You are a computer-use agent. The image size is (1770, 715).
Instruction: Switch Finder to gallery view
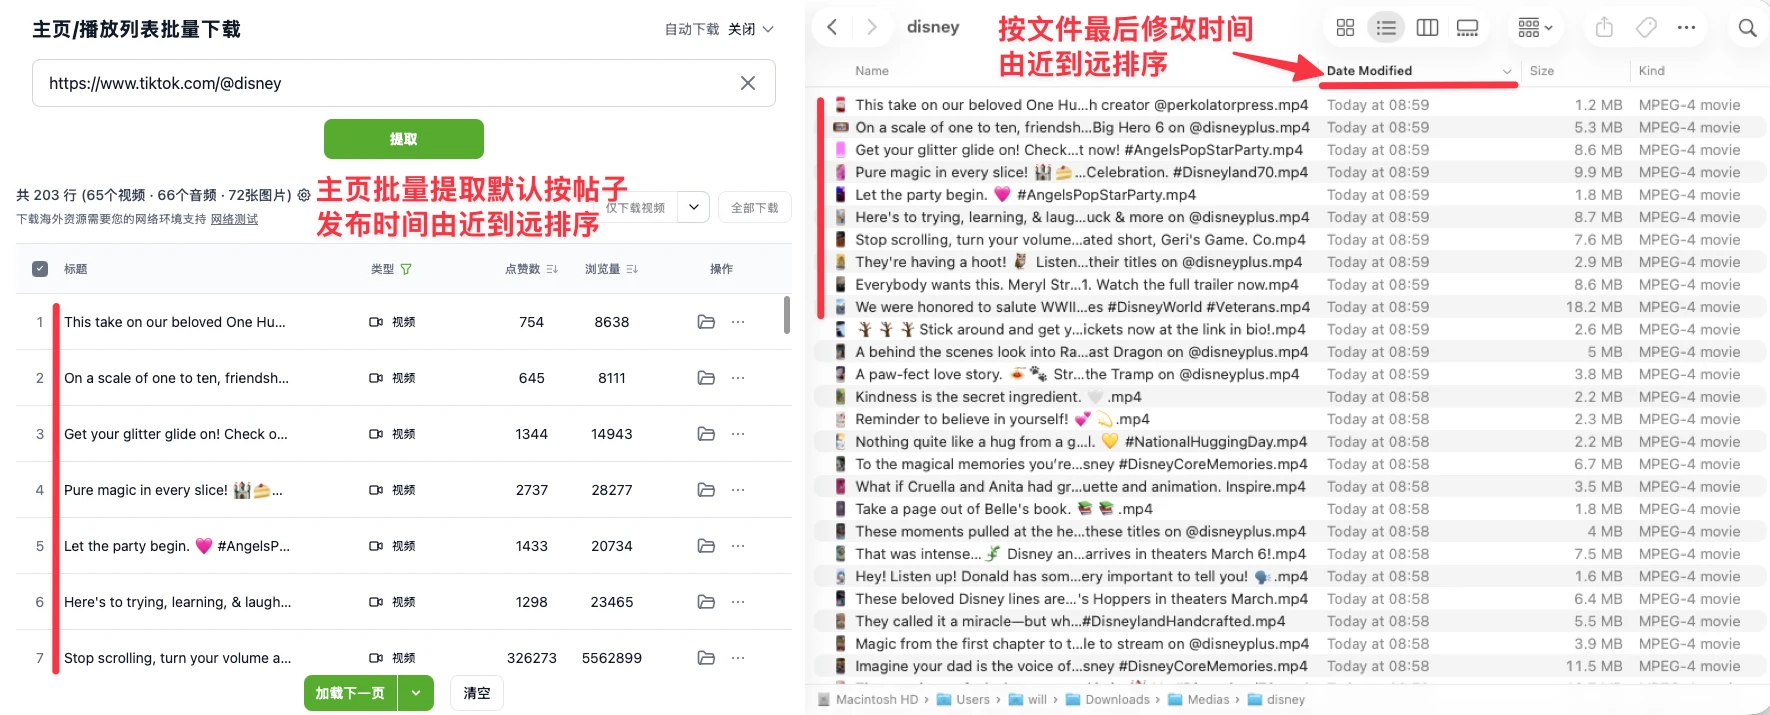pos(1467,28)
